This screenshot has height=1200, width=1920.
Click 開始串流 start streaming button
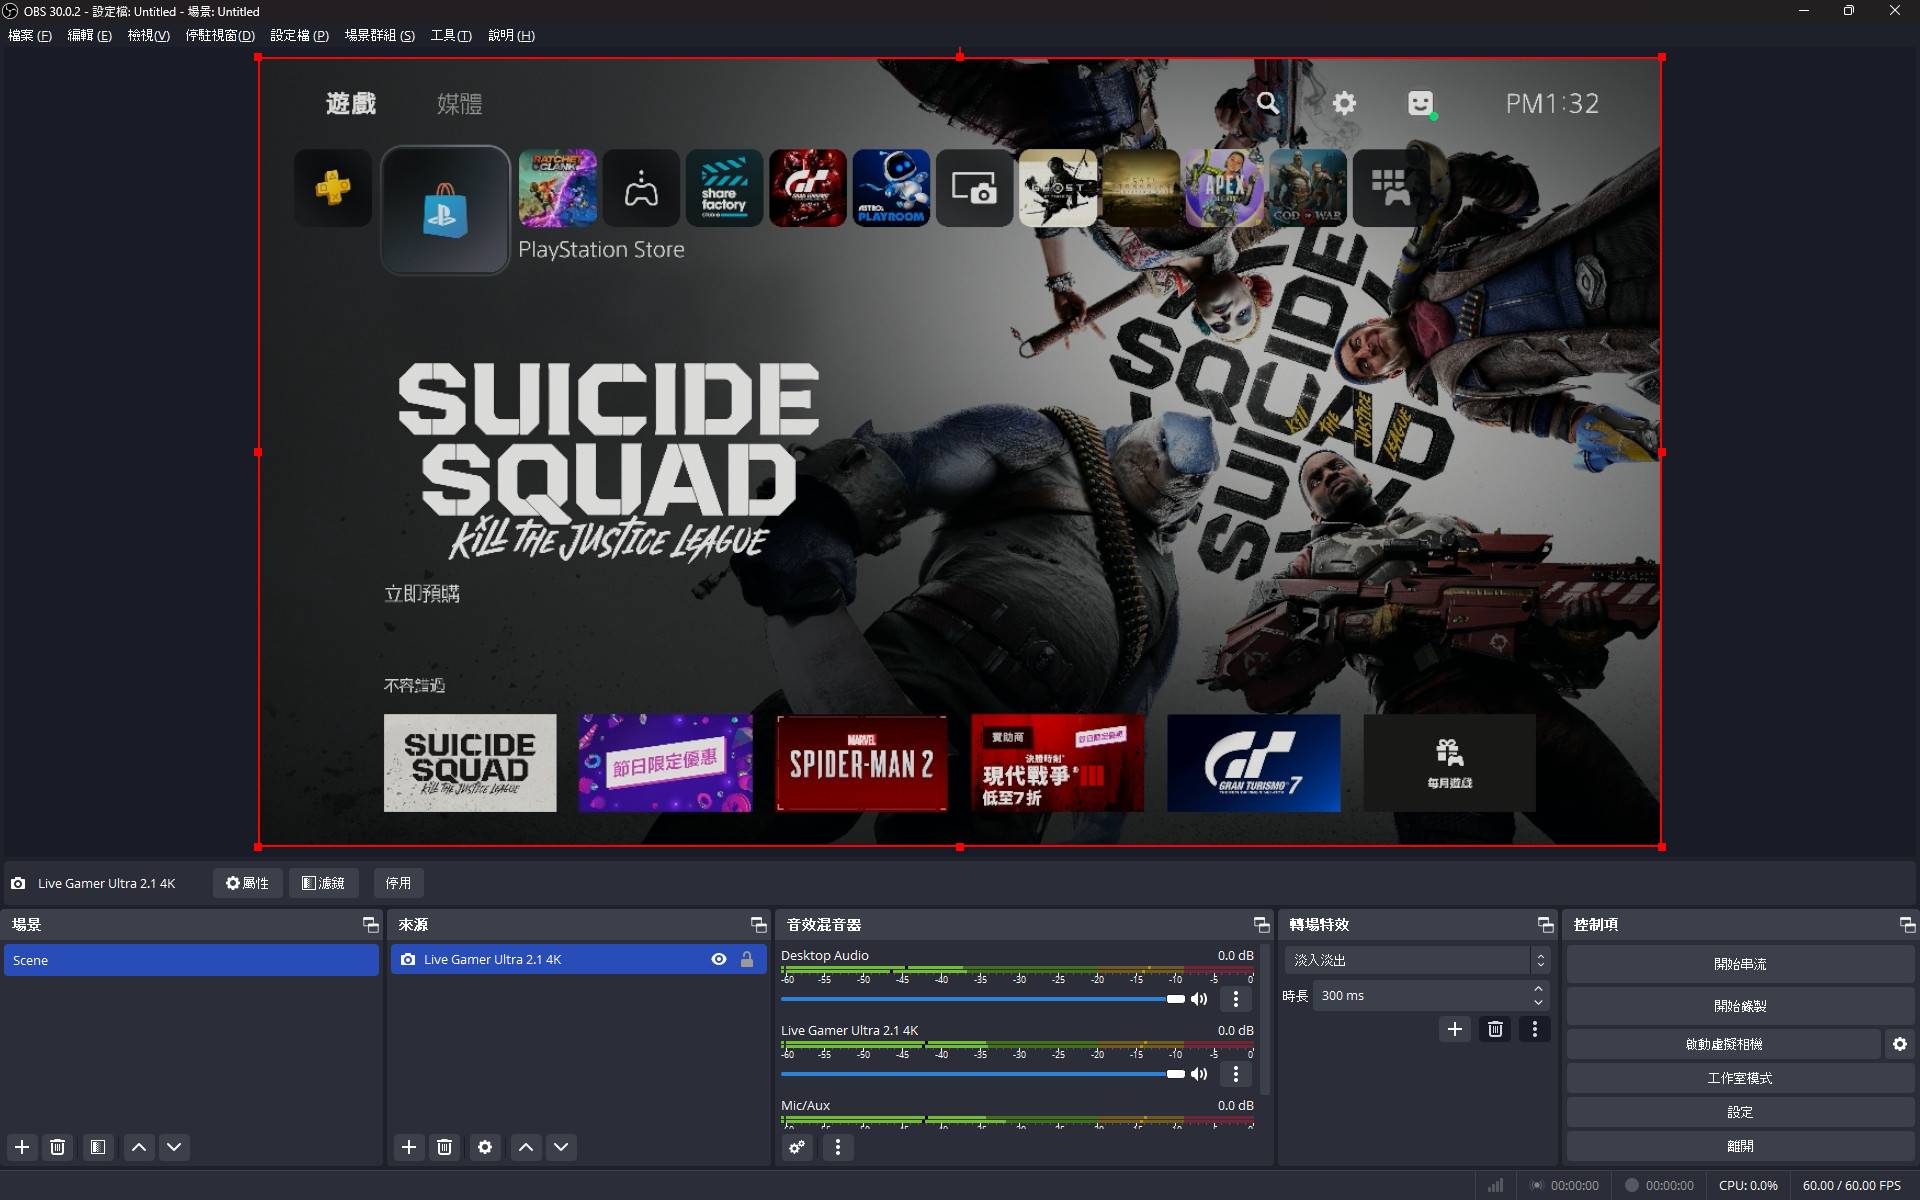tap(1740, 964)
